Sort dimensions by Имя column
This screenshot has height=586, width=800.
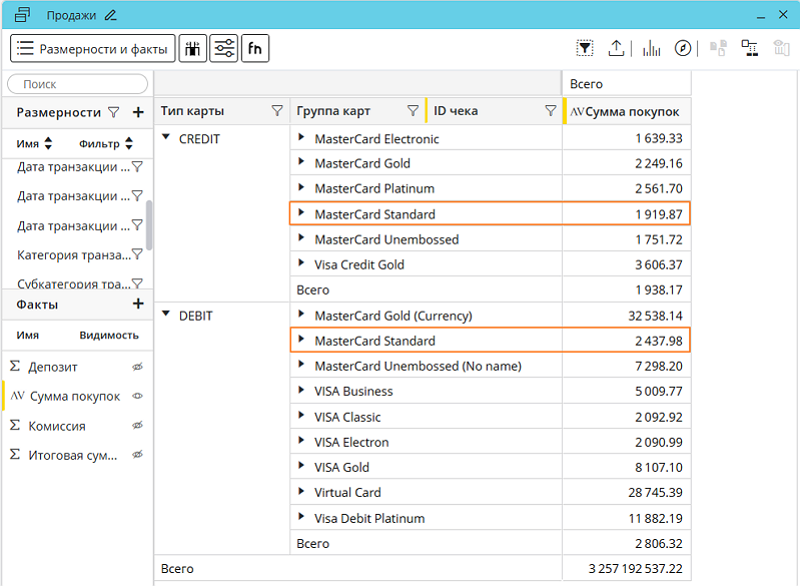coord(48,144)
